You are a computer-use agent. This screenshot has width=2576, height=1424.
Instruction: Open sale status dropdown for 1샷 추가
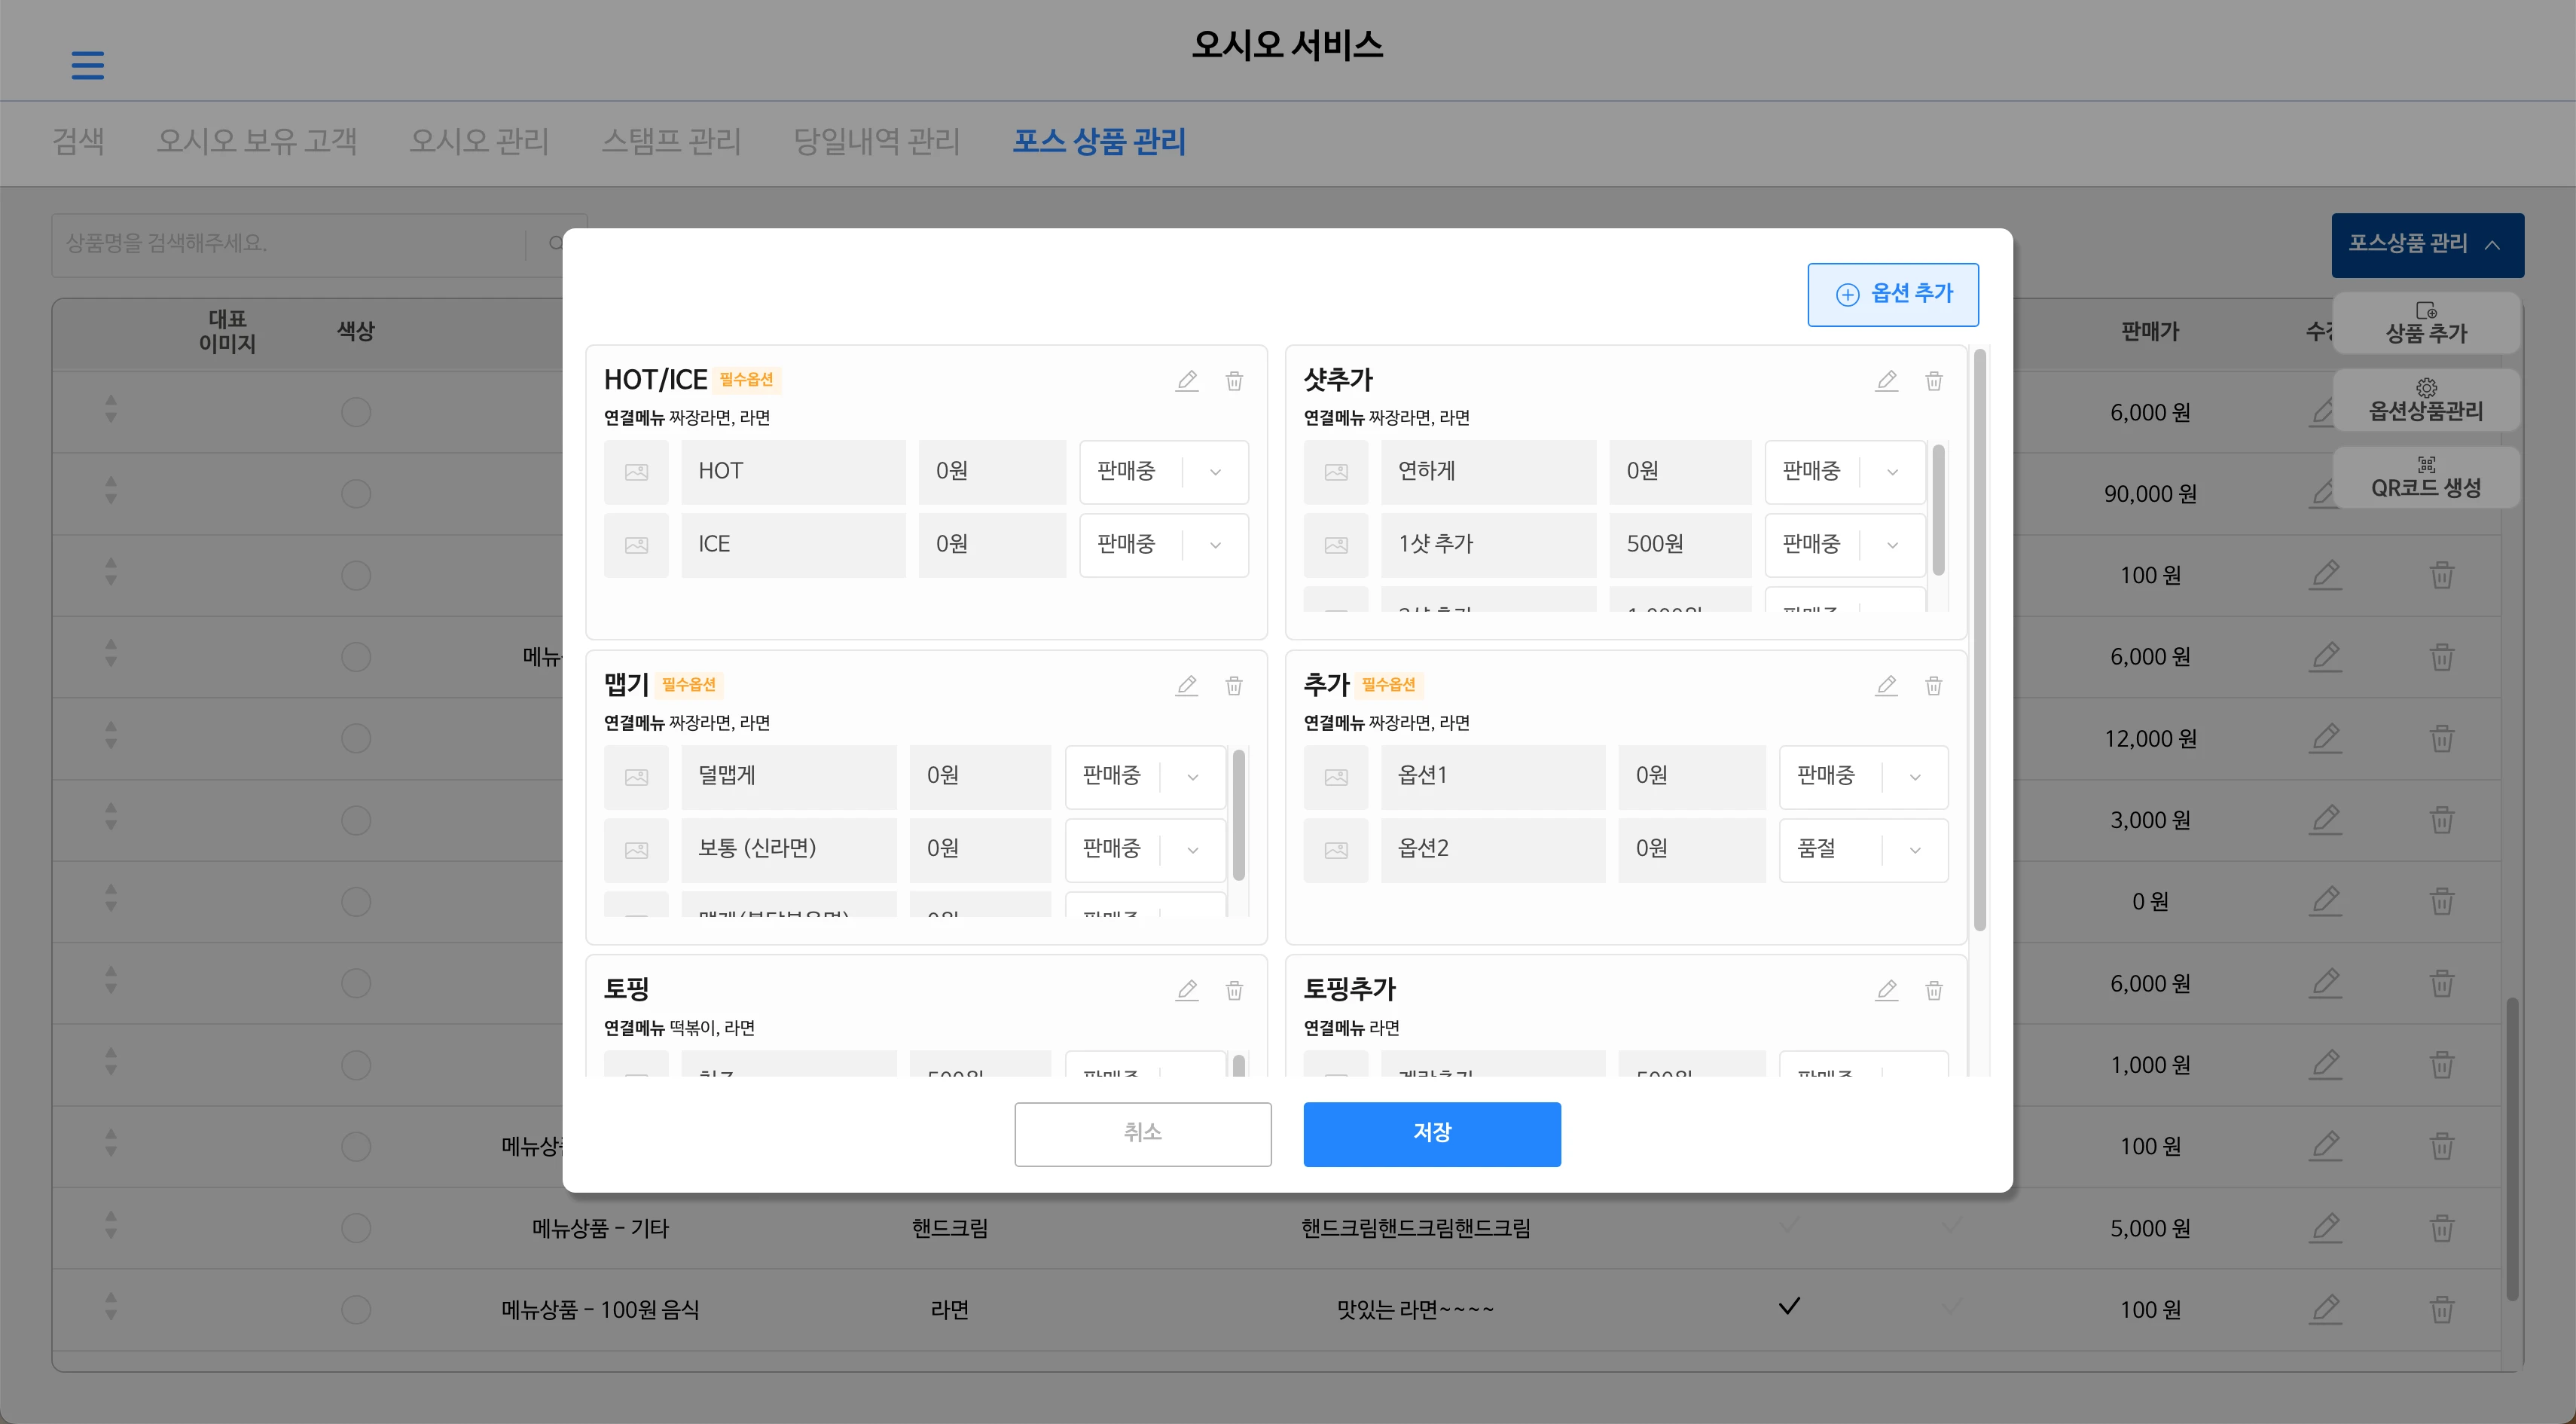pos(1845,545)
